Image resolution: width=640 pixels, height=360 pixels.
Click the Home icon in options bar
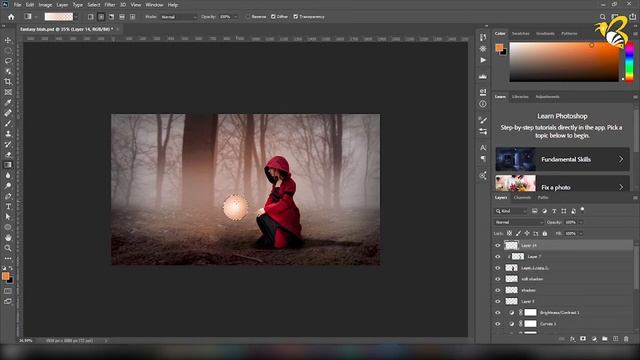(x=11, y=17)
